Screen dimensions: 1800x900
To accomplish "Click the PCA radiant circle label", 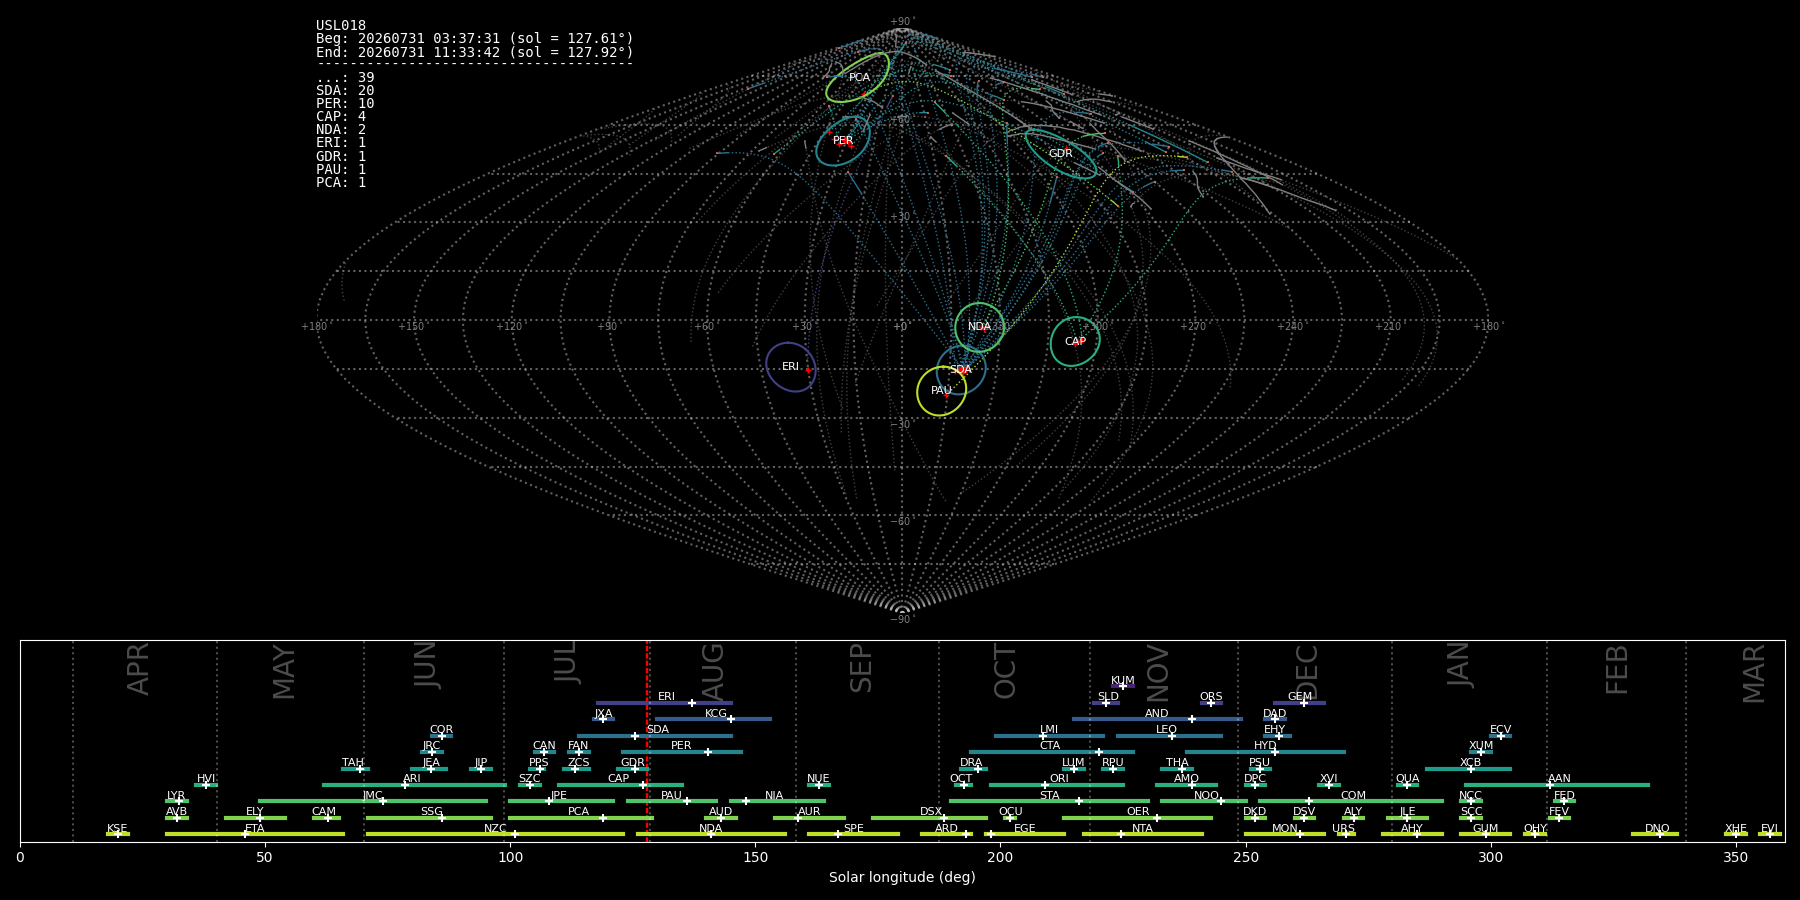I will click(859, 78).
